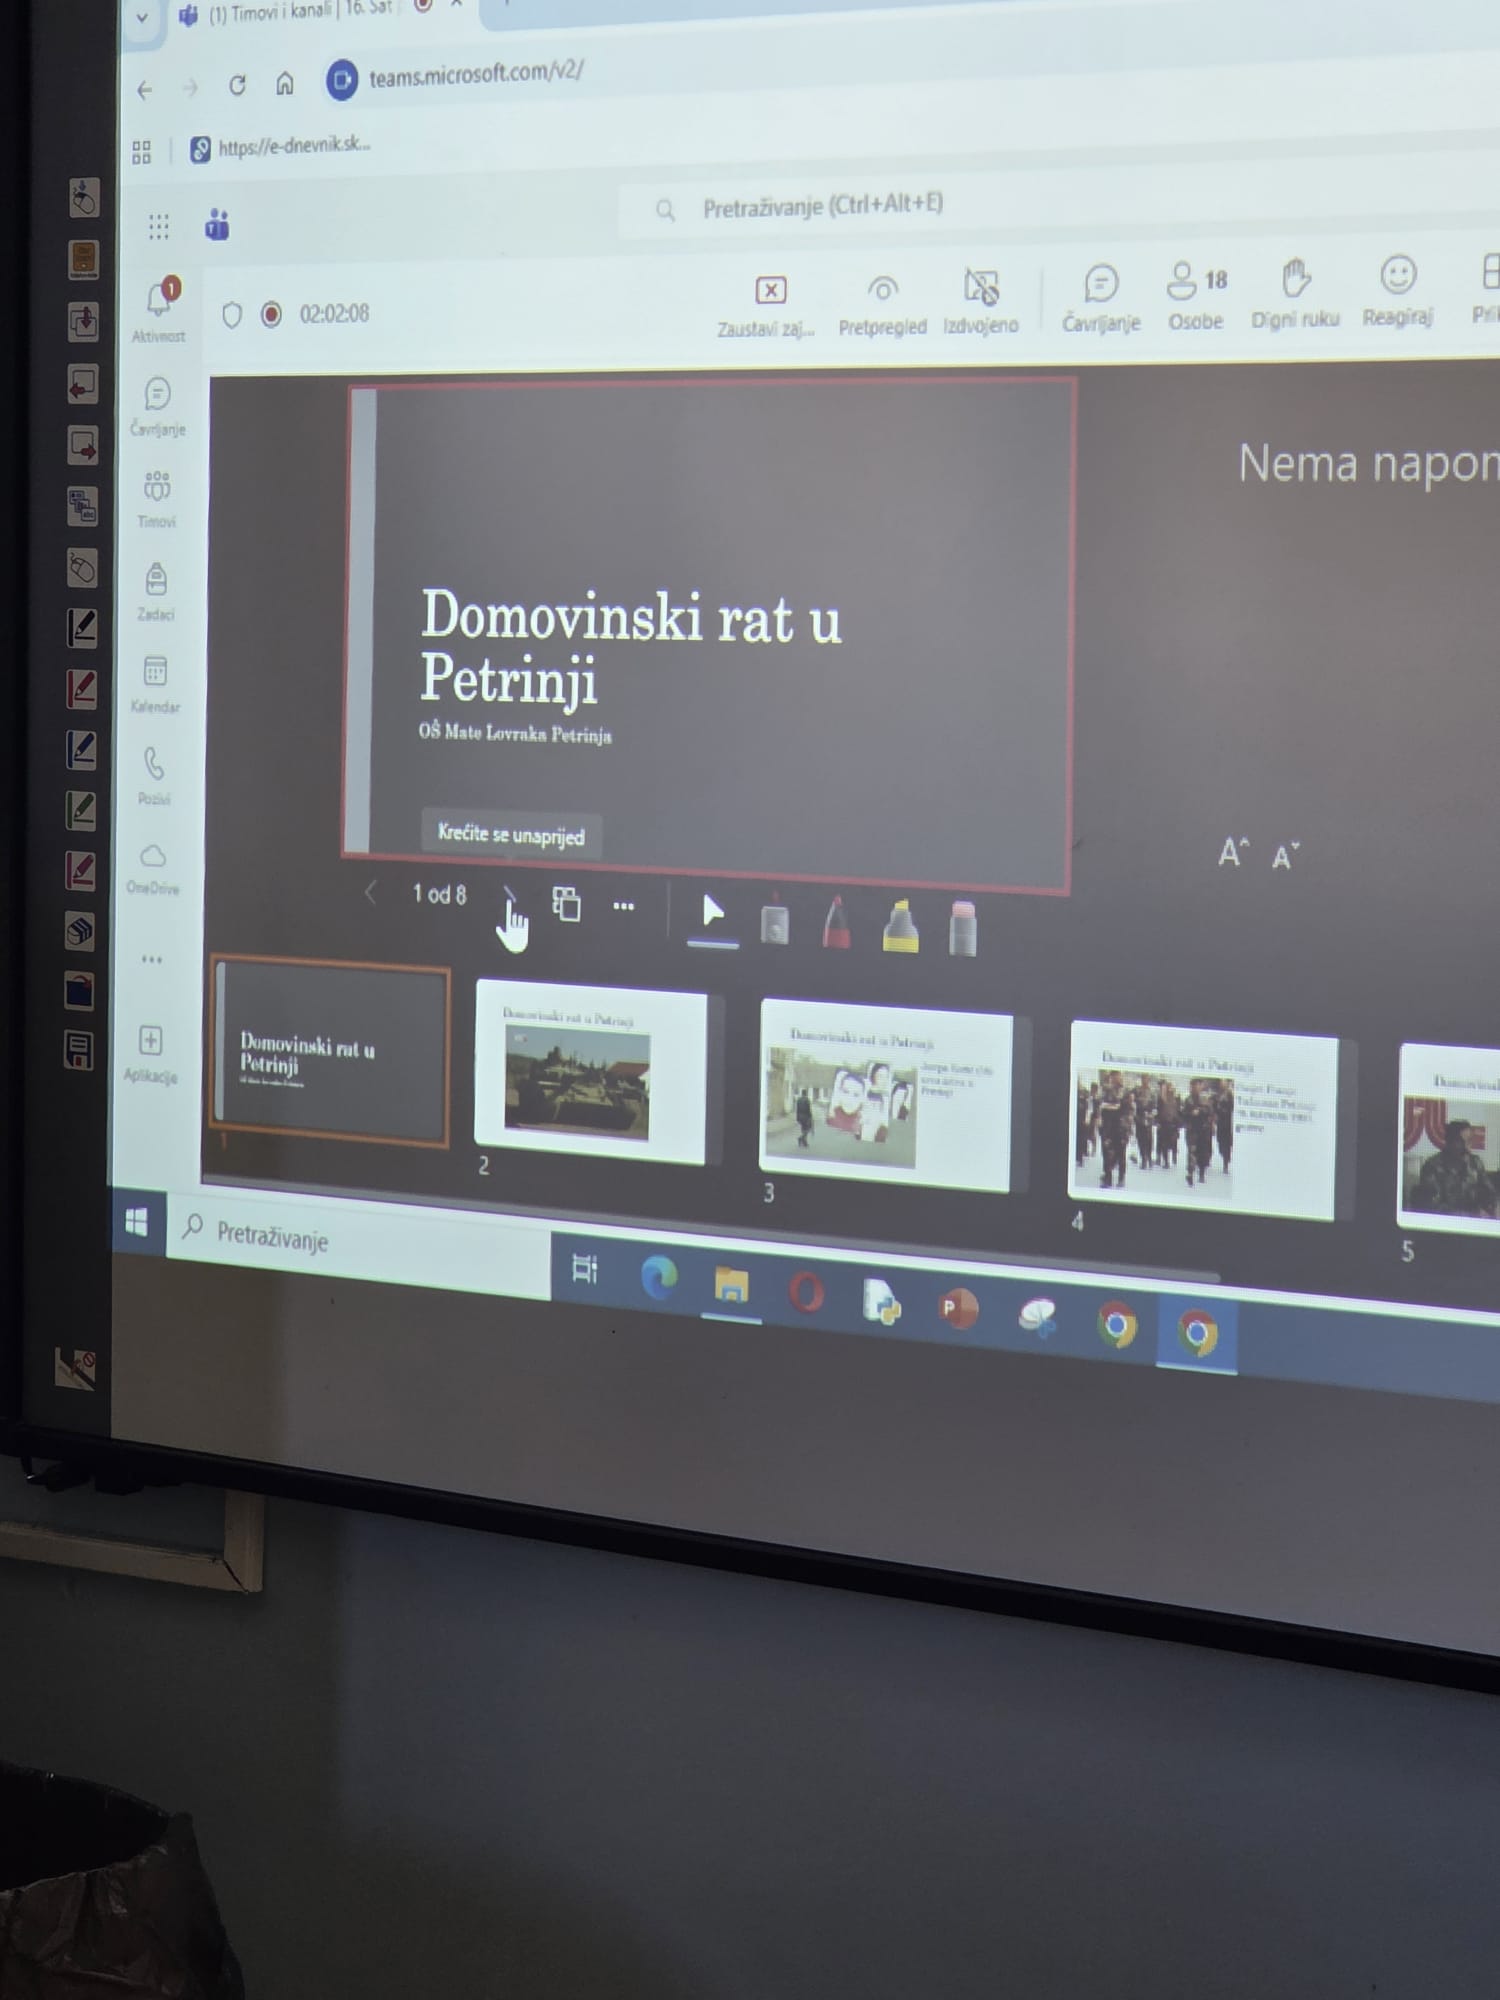This screenshot has height=2000, width=1500.
Task: Expand more slide options ellipsis
Action: [623, 906]
